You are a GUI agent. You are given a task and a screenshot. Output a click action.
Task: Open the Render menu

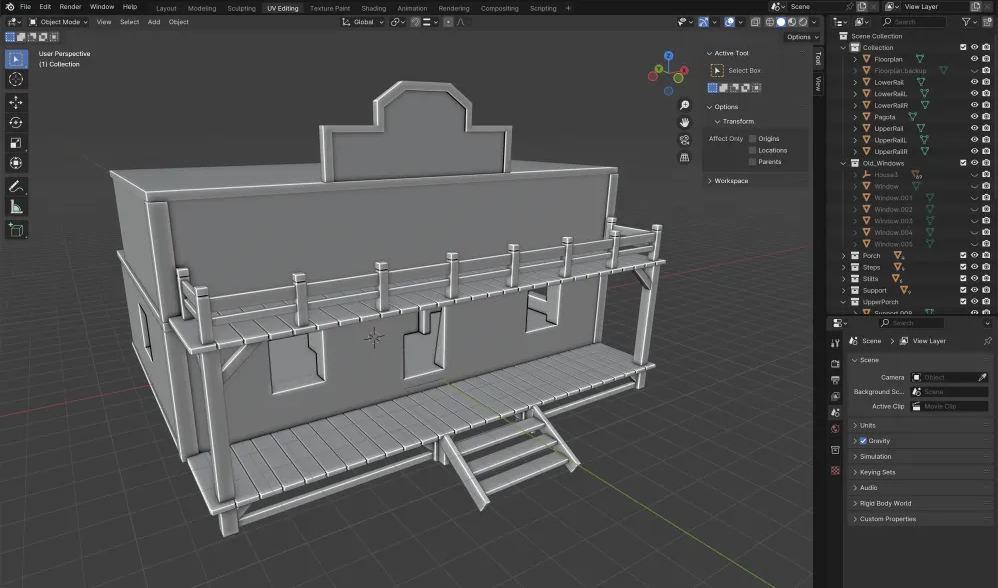click(x=70, y=7)
